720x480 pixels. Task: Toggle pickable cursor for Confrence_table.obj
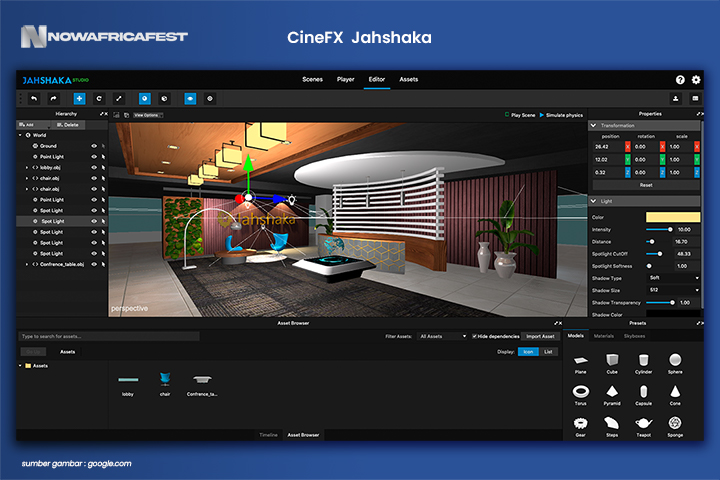coord(103,264)
